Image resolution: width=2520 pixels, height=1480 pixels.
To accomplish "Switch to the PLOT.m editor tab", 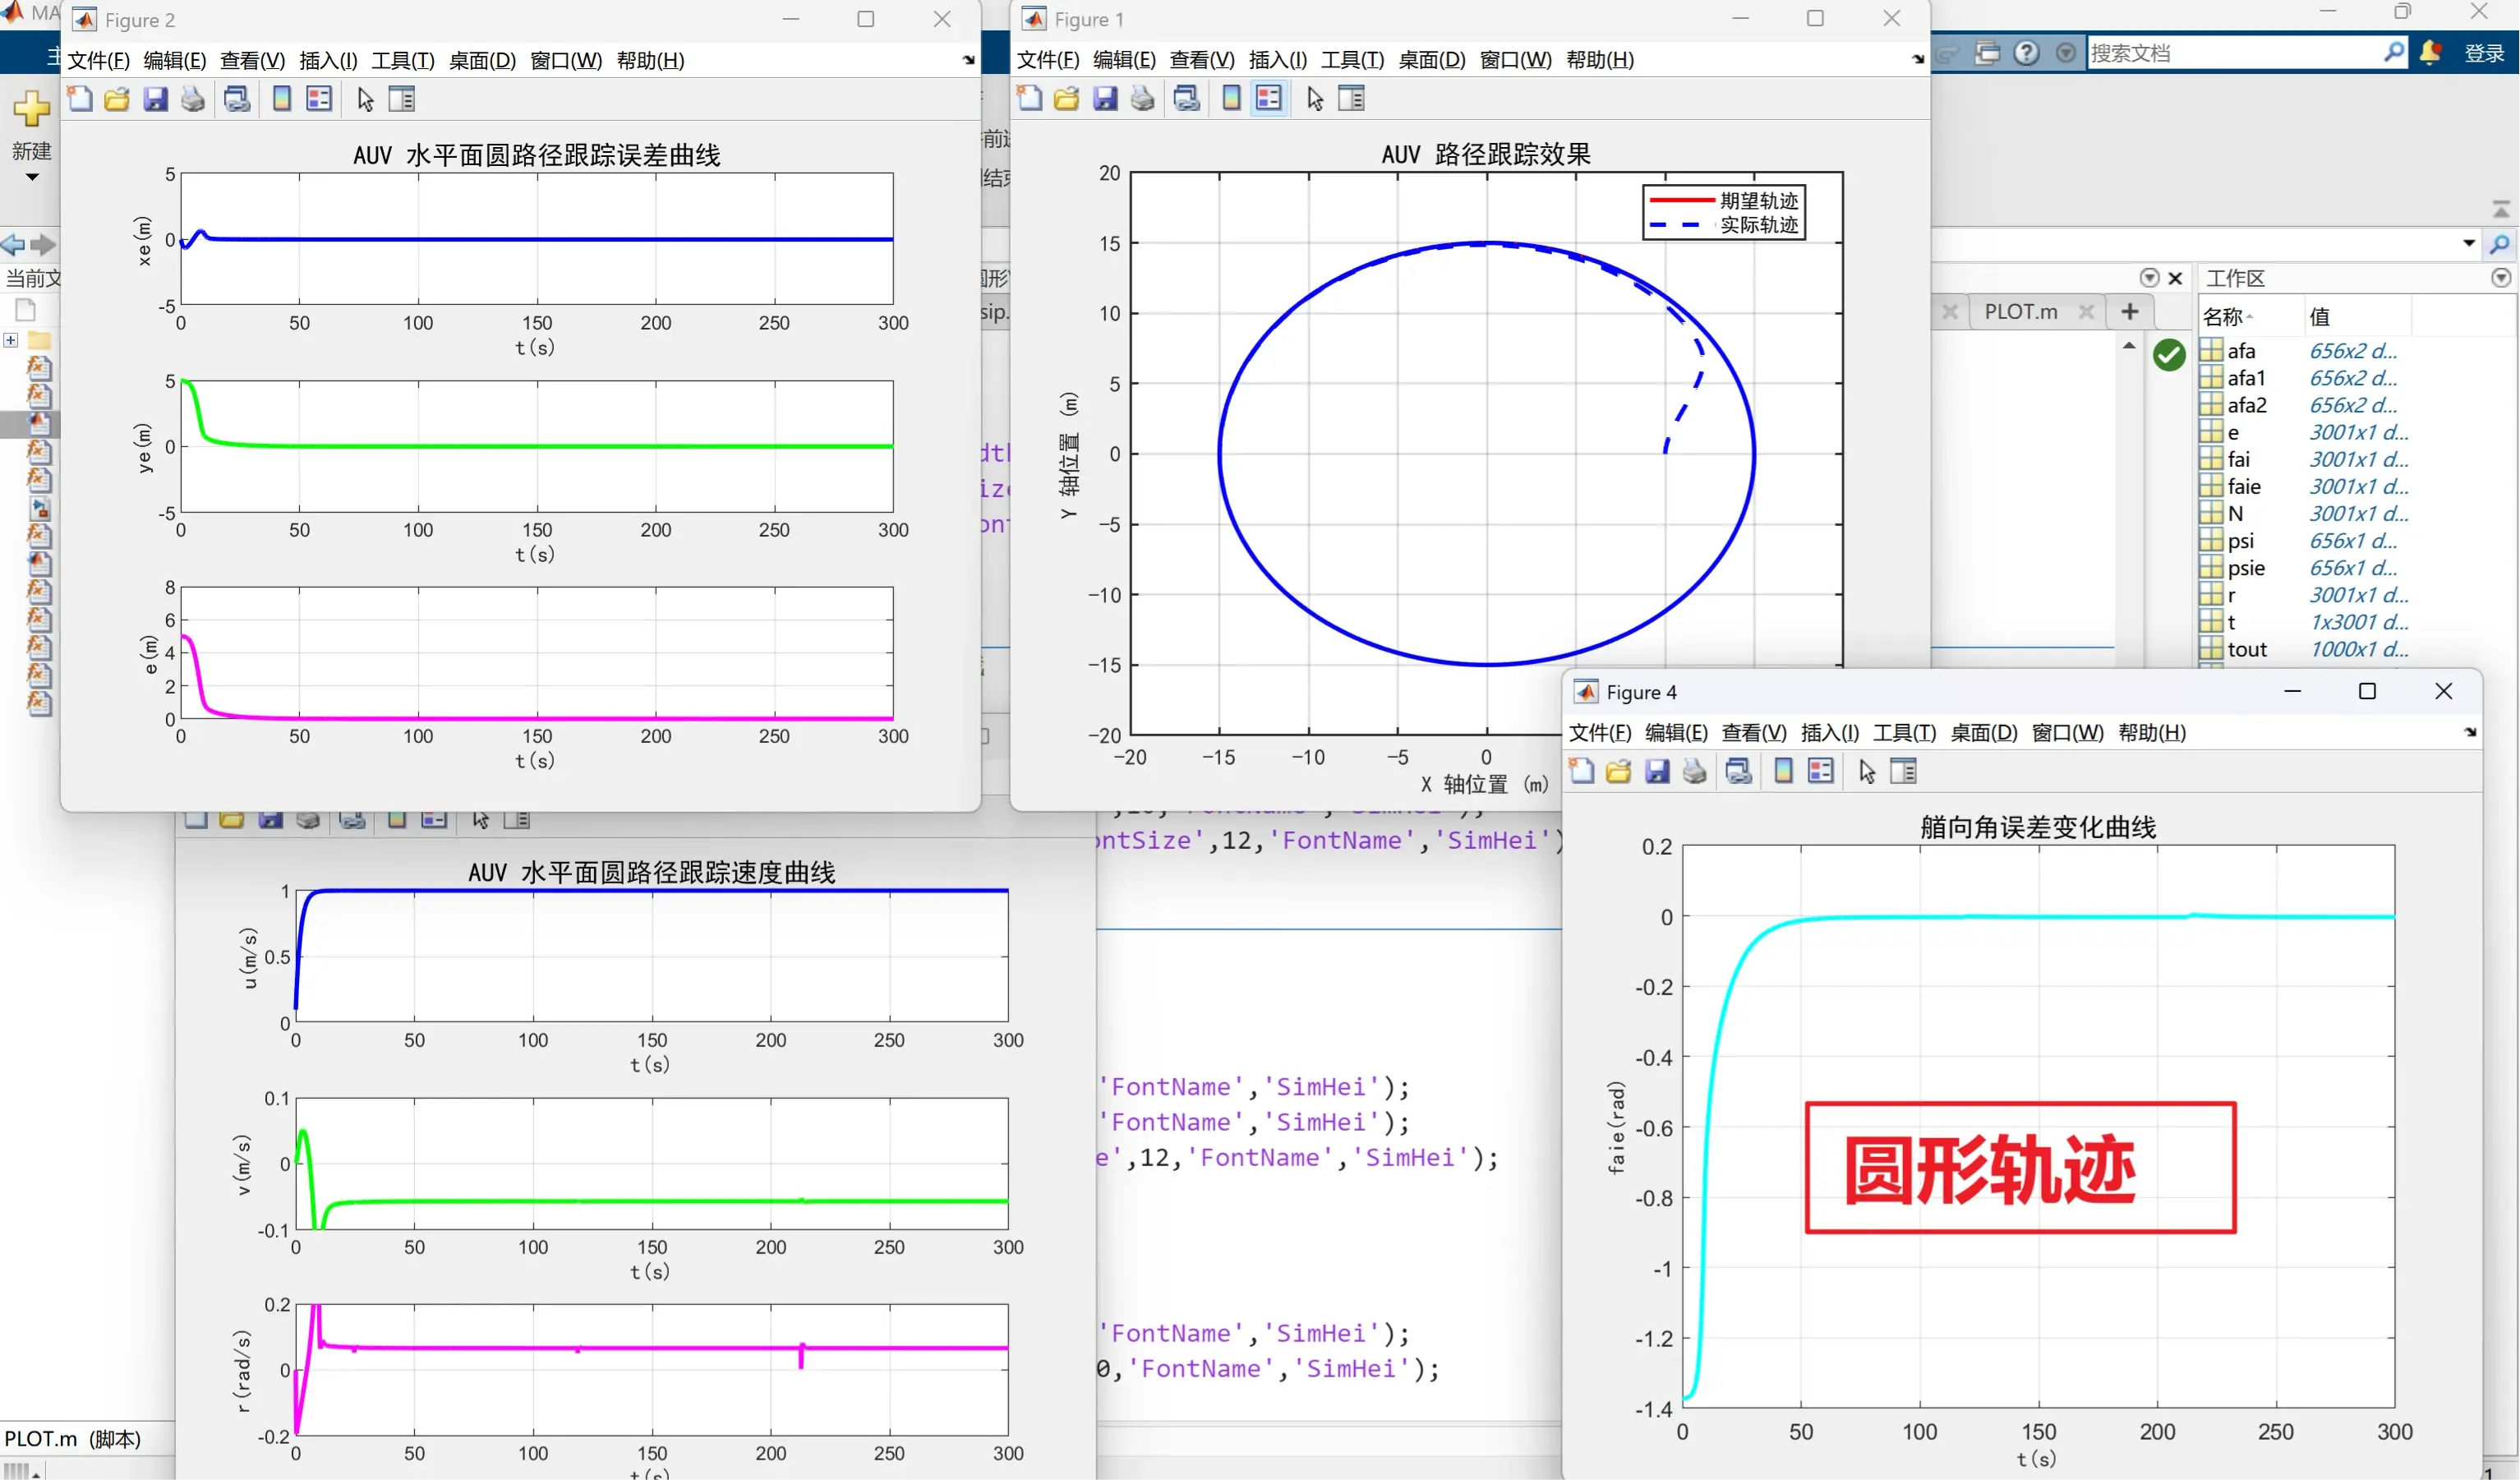I will click(x=2021, y=311).
